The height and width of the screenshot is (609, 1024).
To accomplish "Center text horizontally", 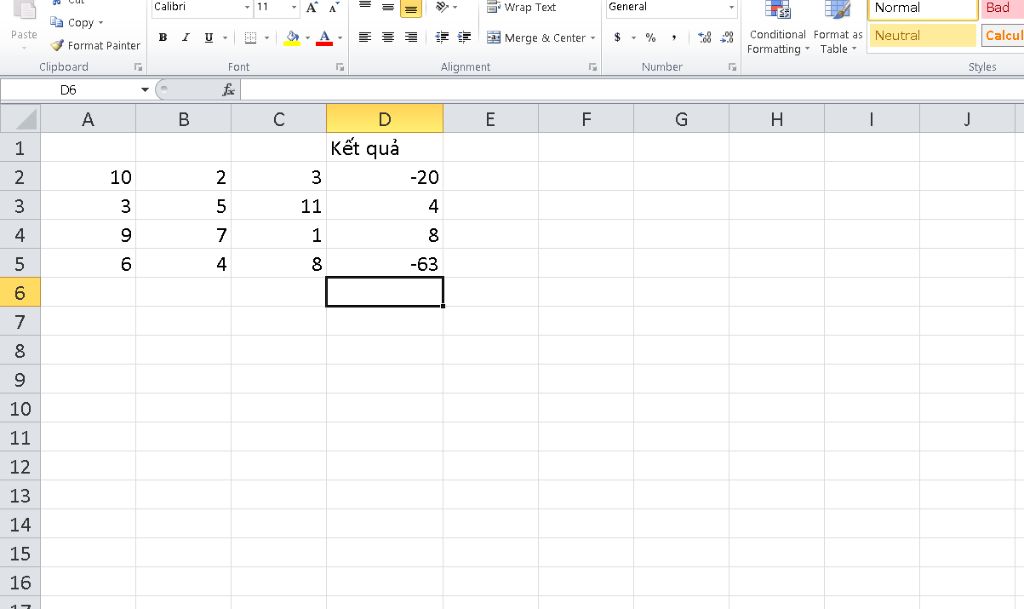I will 388,37.
